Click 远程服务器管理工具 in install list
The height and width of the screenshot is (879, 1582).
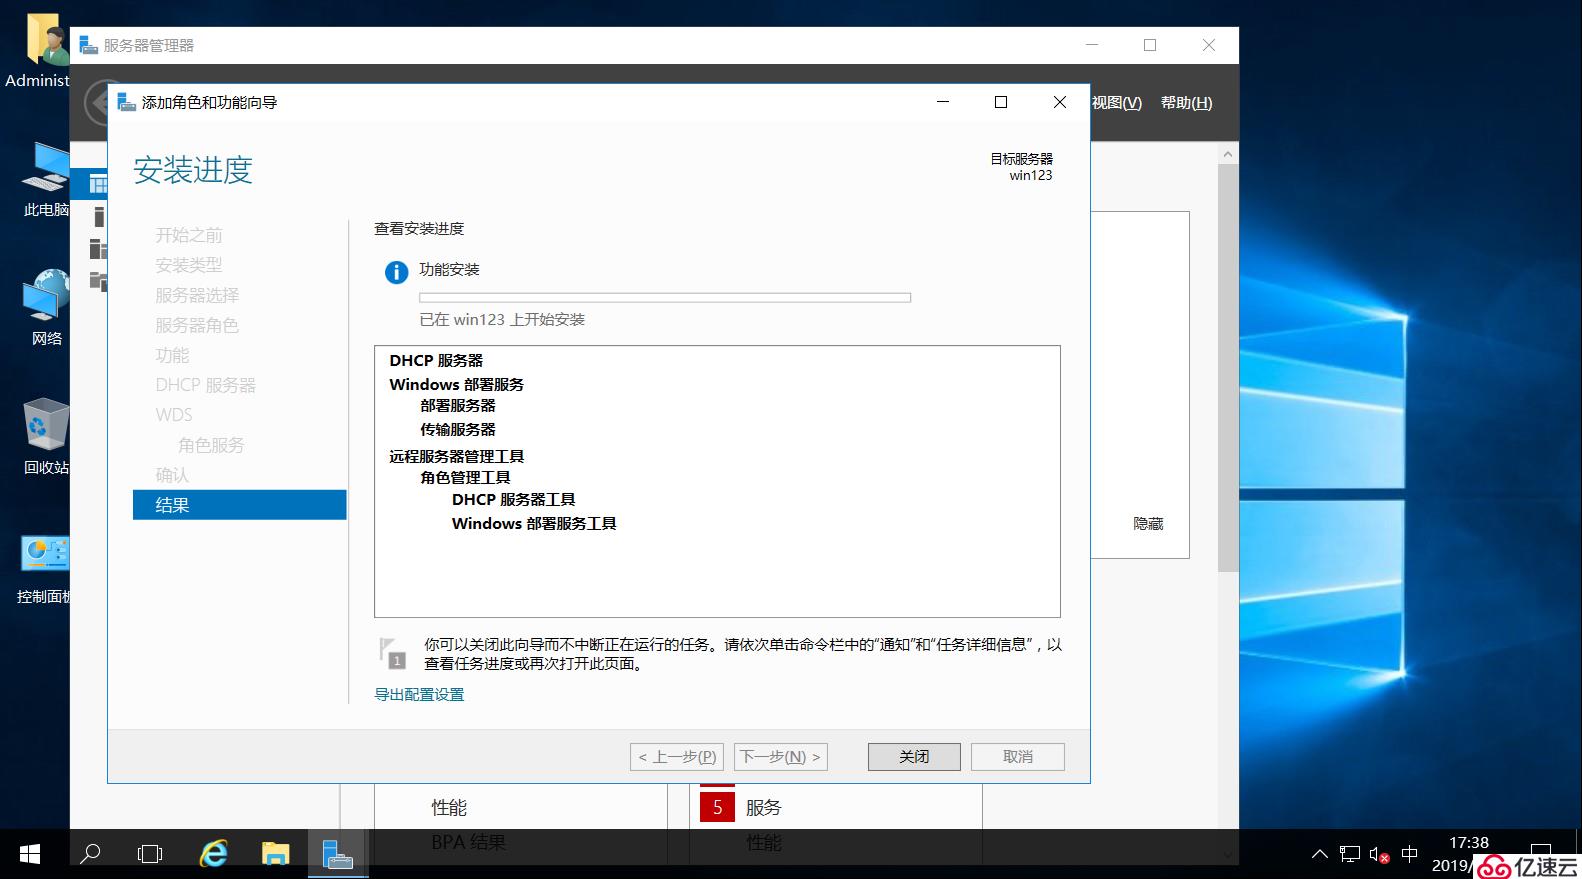tap(457, 456)
